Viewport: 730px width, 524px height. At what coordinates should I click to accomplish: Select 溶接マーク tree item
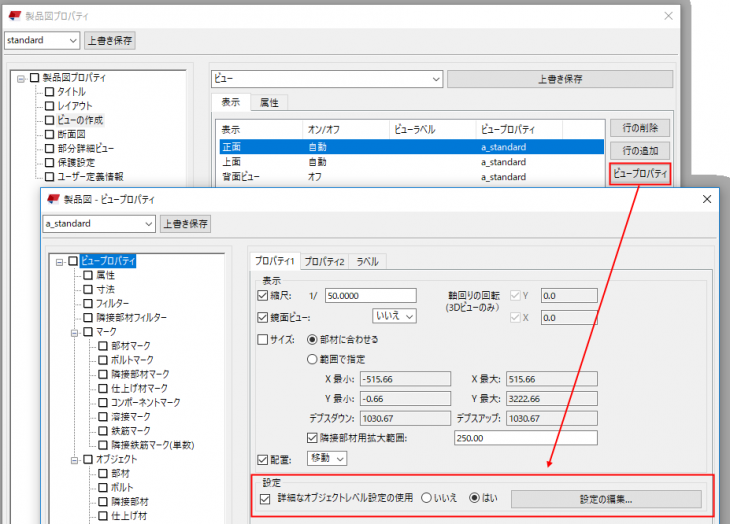(x=131, y=417)
